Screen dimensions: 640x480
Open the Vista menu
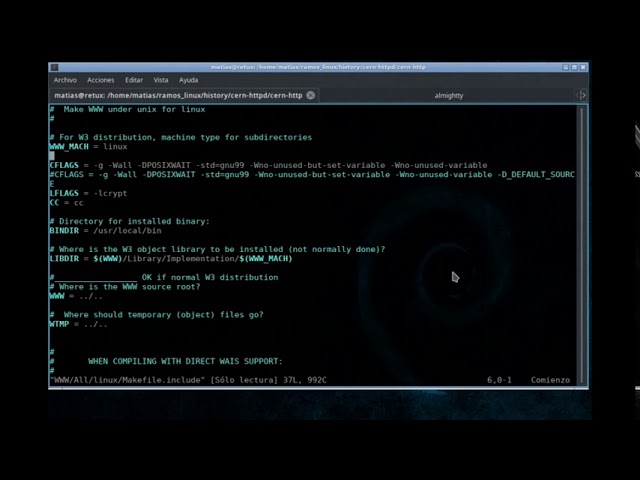(160, 80)
